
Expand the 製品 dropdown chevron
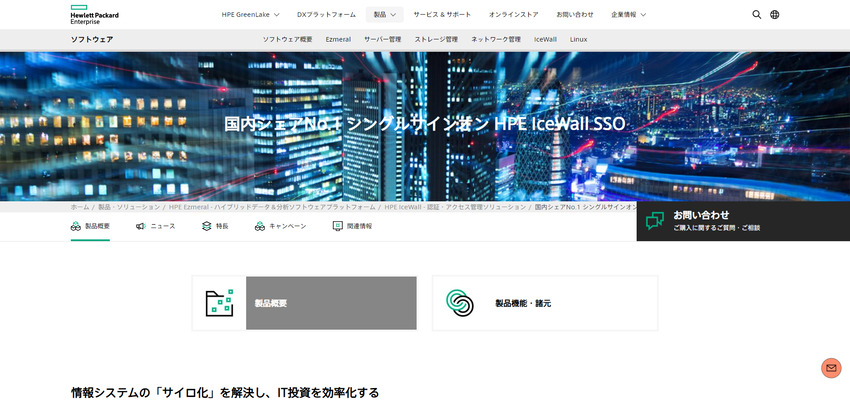[393, 15]
